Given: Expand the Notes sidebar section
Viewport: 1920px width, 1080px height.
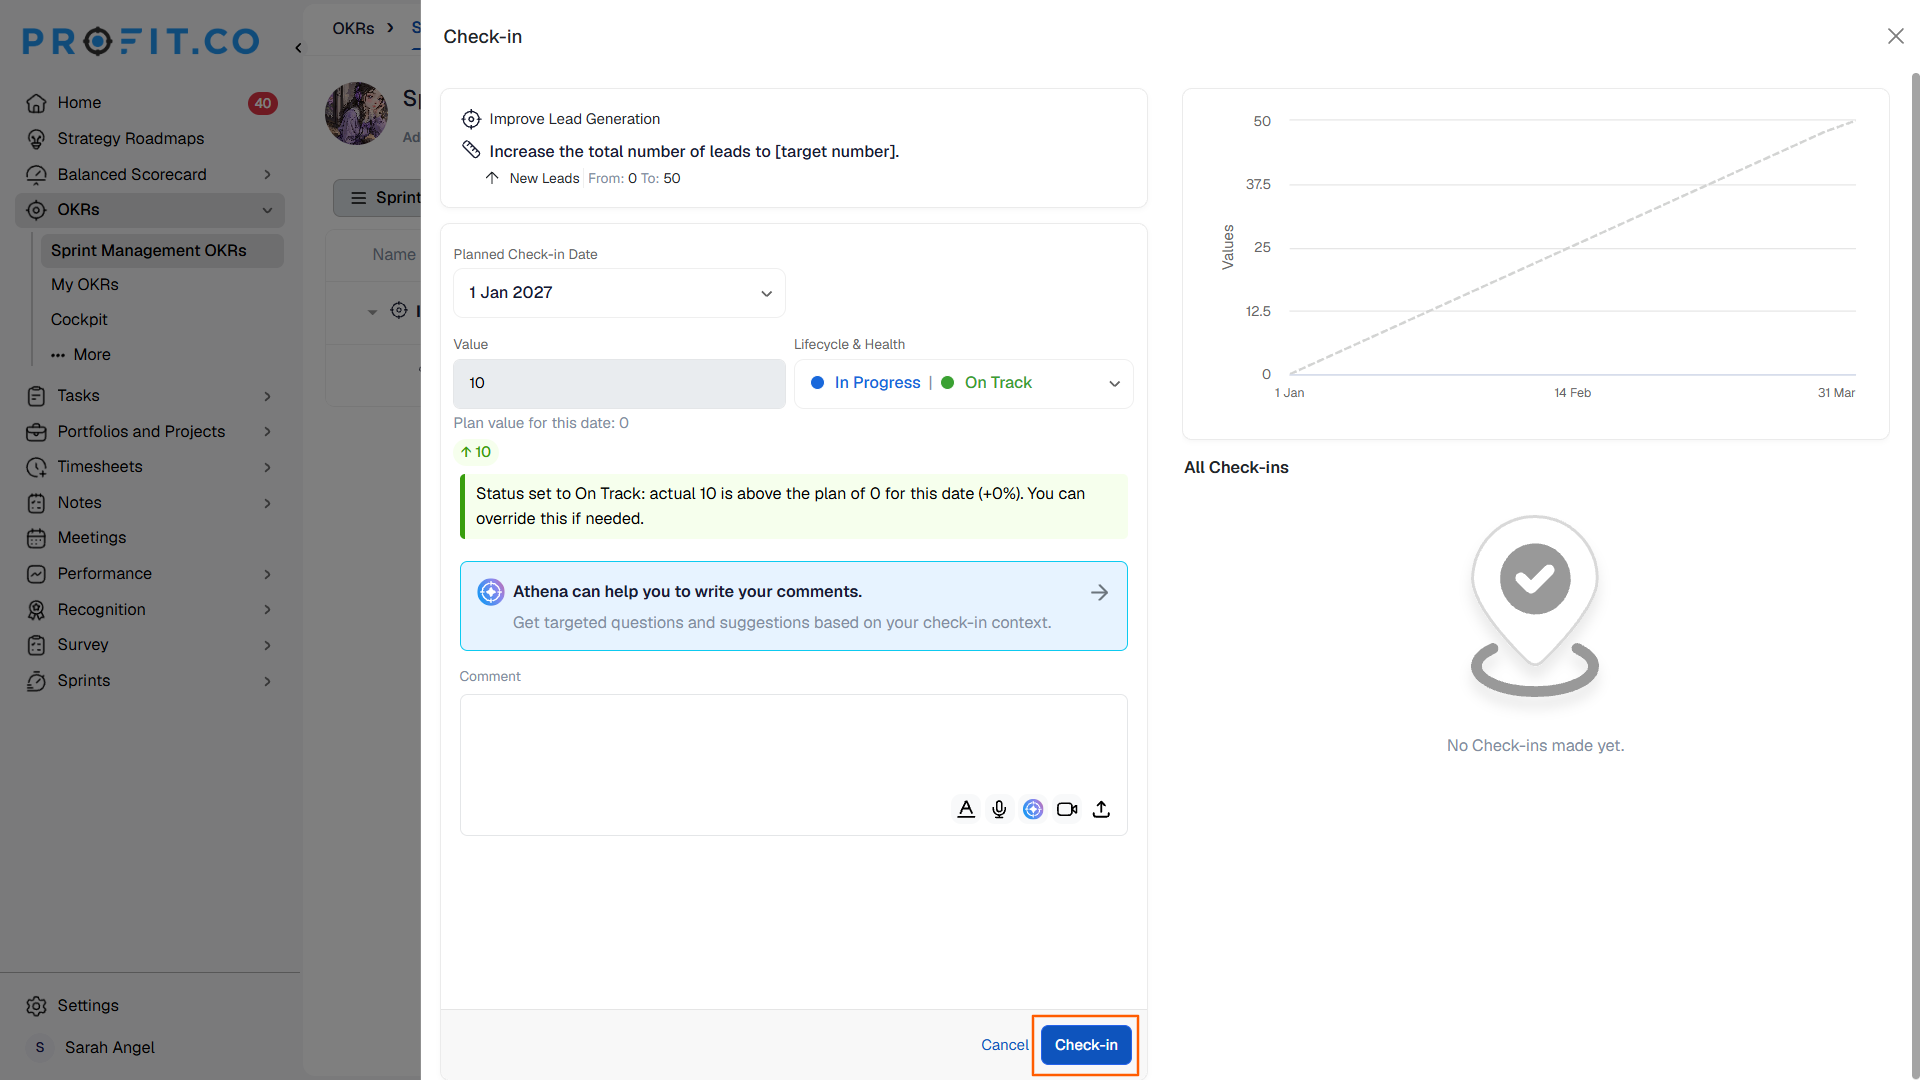Looking at the screenshot, I should coord(267,503).
